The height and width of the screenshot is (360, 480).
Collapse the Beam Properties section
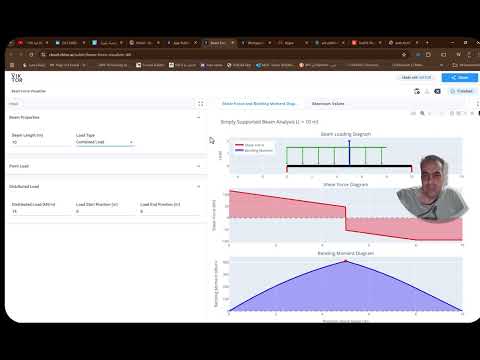pos(198,117)
